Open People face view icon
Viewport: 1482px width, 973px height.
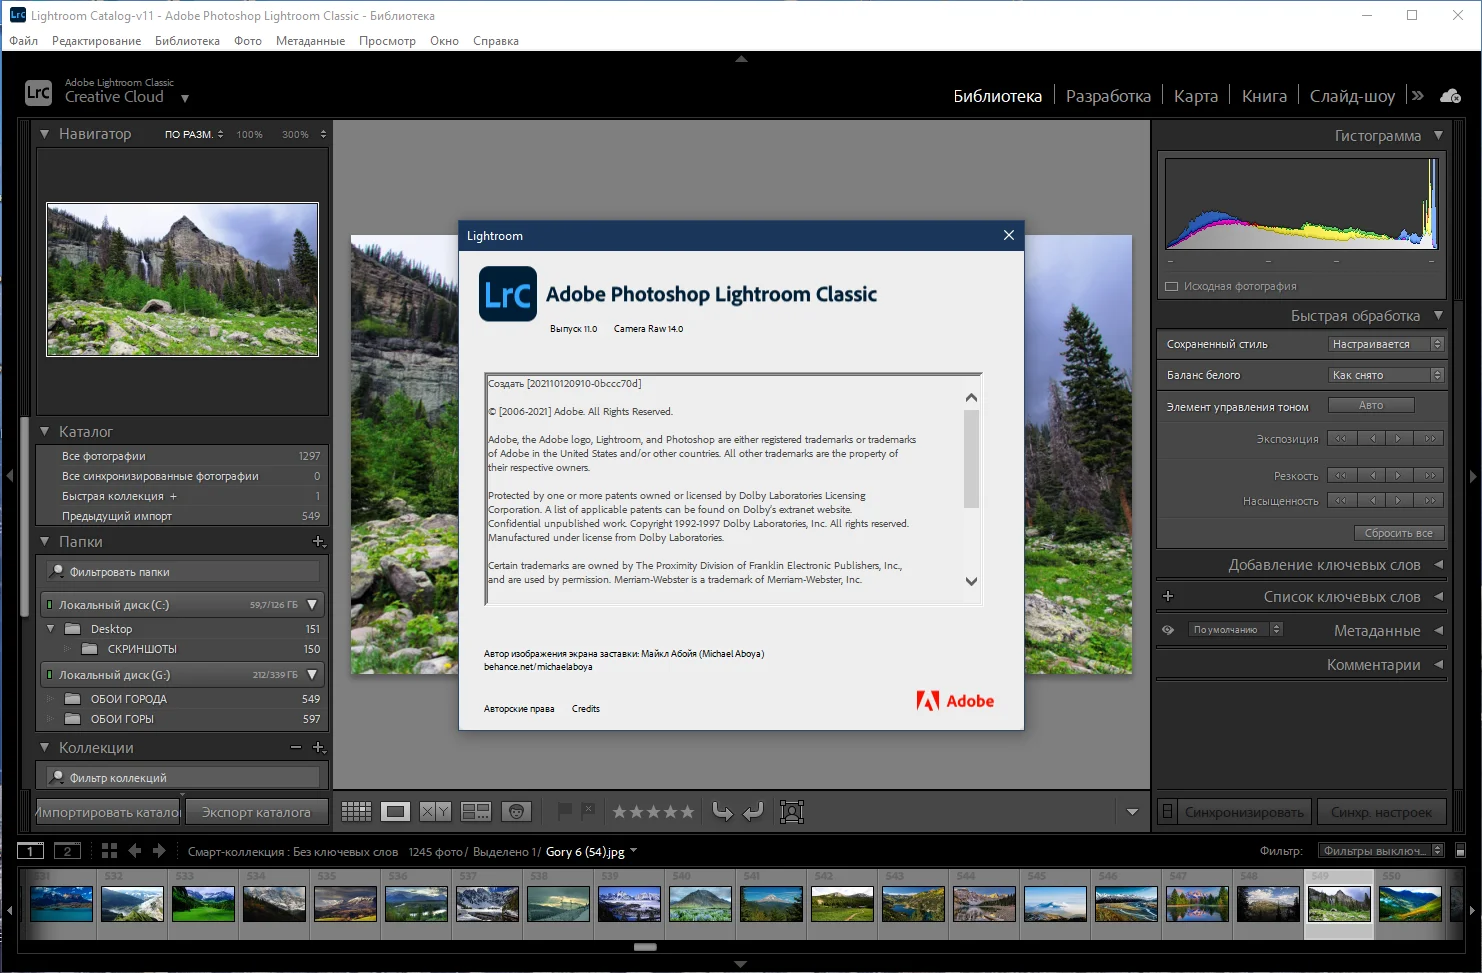(x=516, y=812)
